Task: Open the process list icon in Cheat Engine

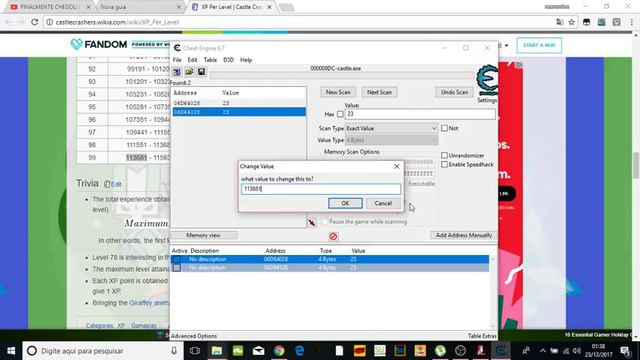Action: pyautogui.click(x=177, y=72)
